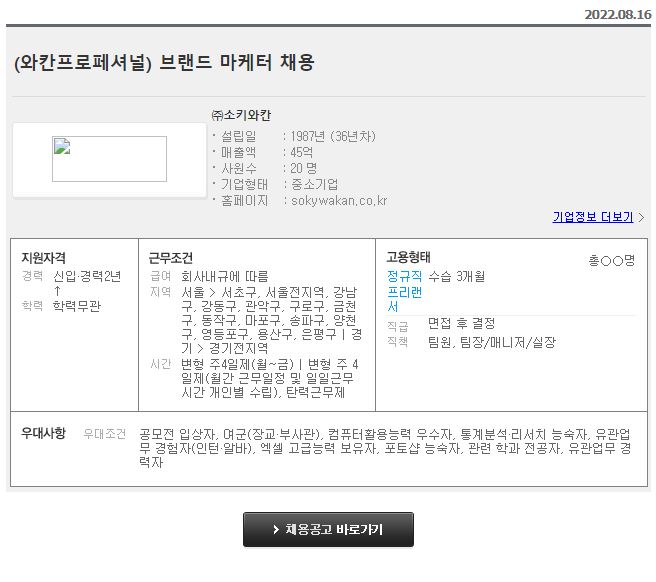Click the 시간 label in 근무조건
656x582 pixels.
pos(161,364)
